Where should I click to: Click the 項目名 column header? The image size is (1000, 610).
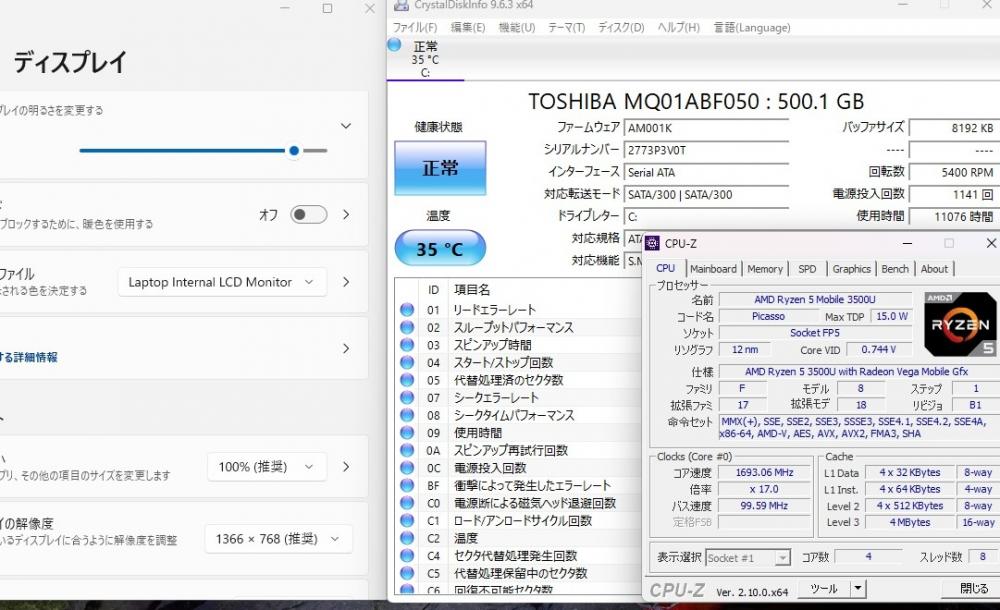pos(471,290)
